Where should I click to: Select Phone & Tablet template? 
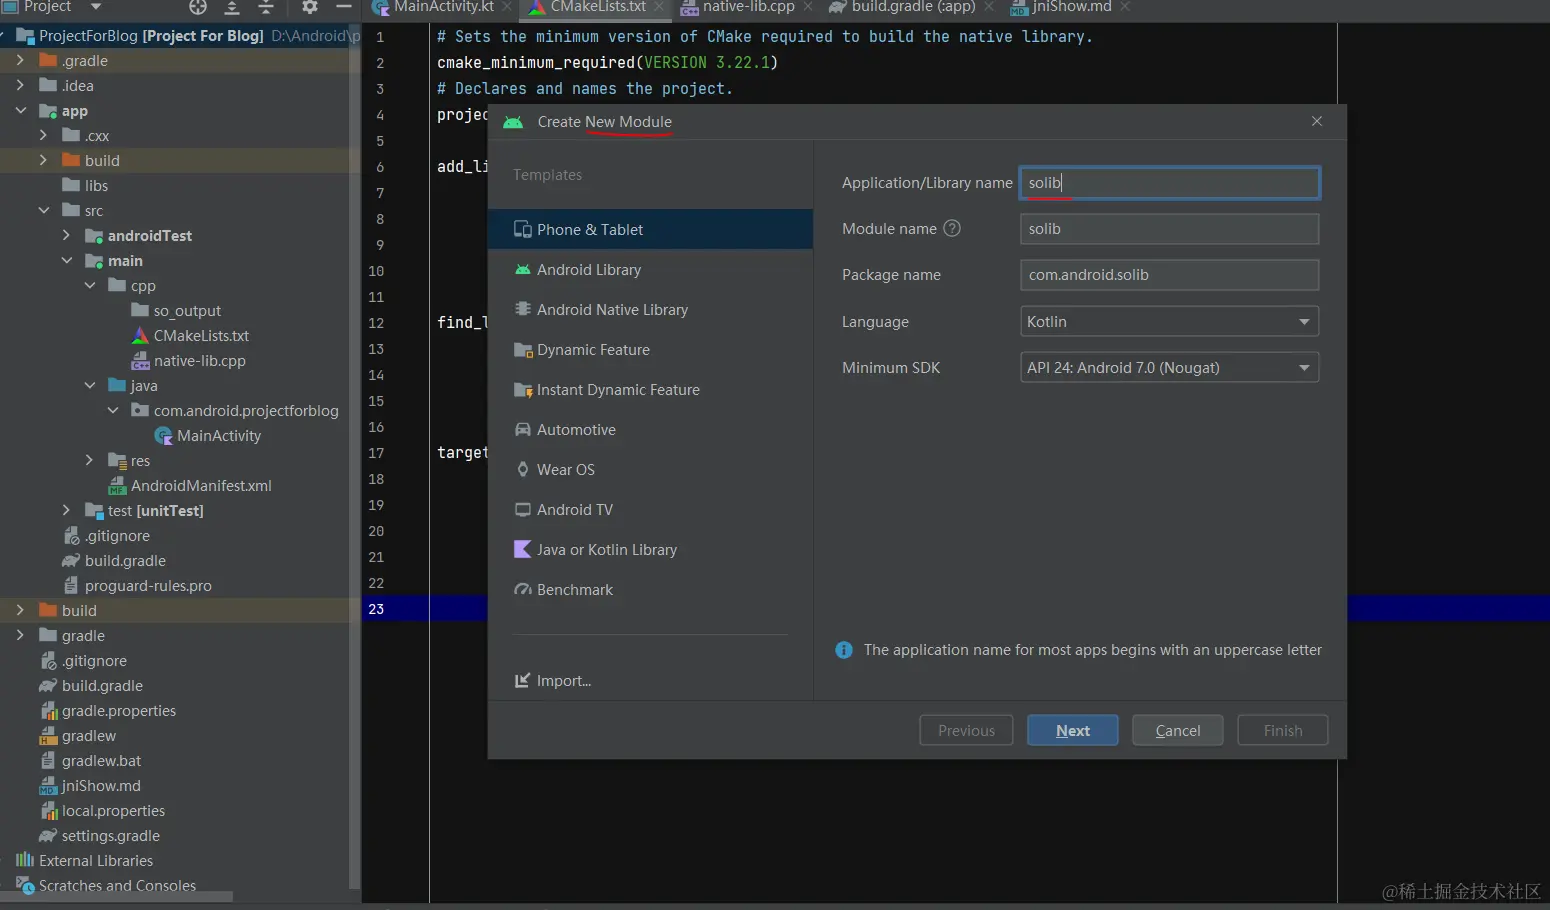click(650, 229)
